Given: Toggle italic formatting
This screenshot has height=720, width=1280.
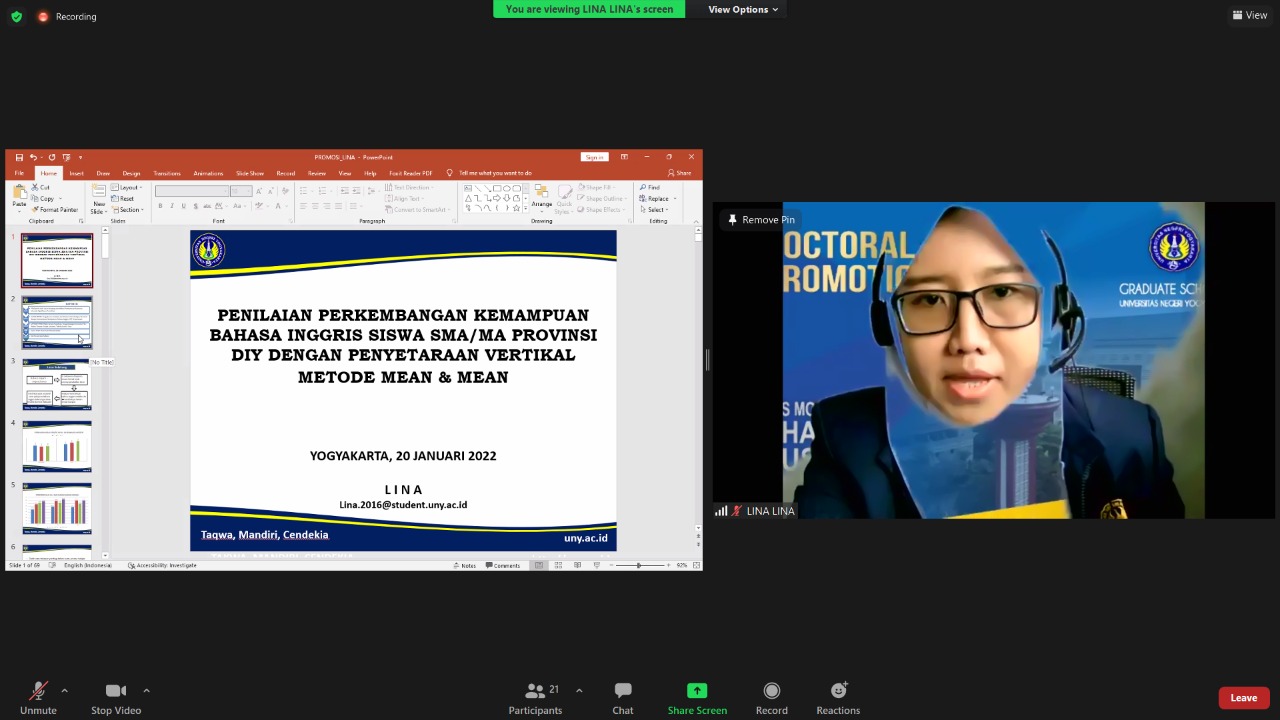Looking at the screenshot, I should [x=172, y=206].
